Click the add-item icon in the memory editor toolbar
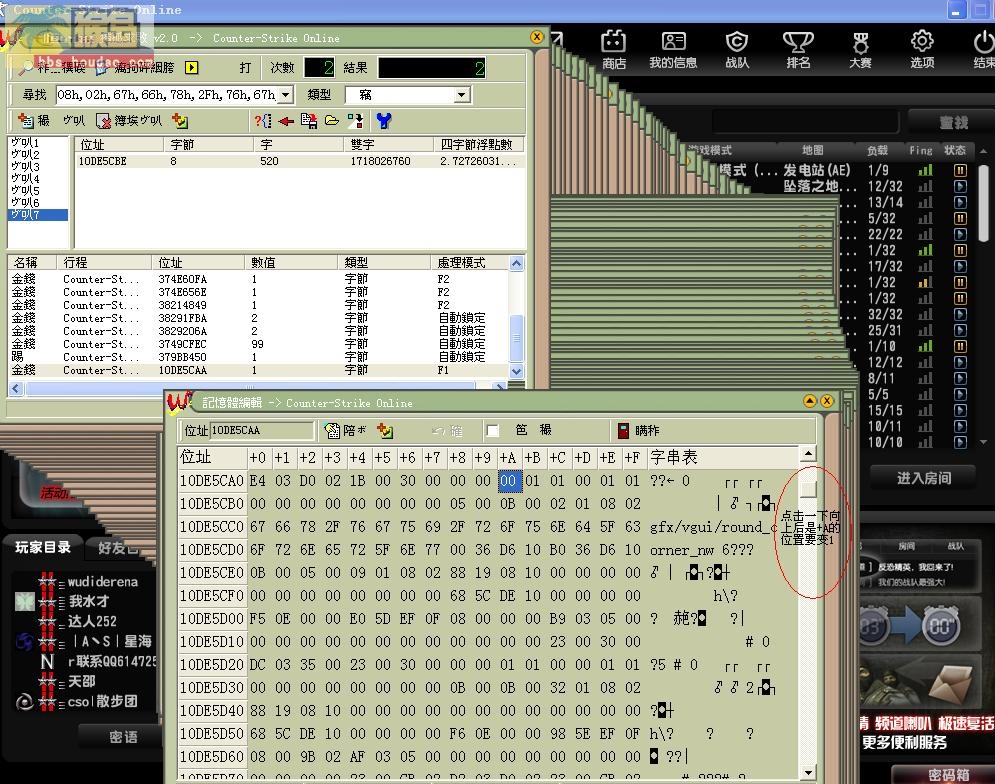The image size is (995, 784). point(385,430)
